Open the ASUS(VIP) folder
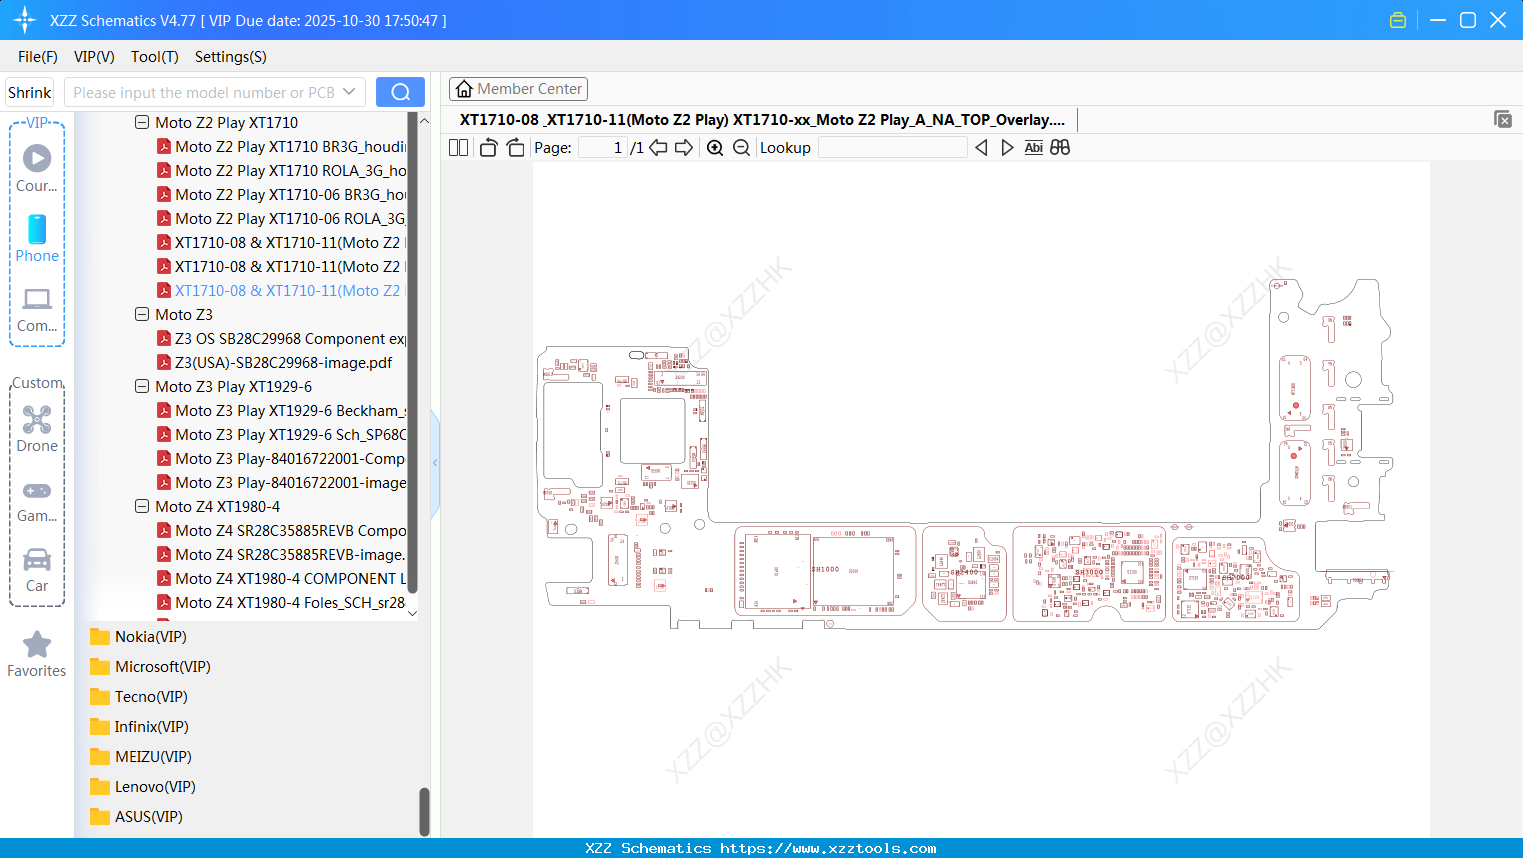 [136, 817]
